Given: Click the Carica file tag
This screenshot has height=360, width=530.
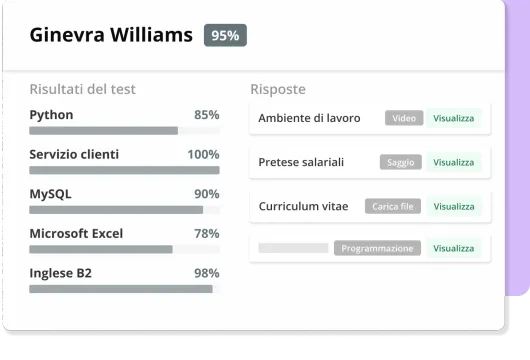Looking at the screenshot, I should point(393,206).
